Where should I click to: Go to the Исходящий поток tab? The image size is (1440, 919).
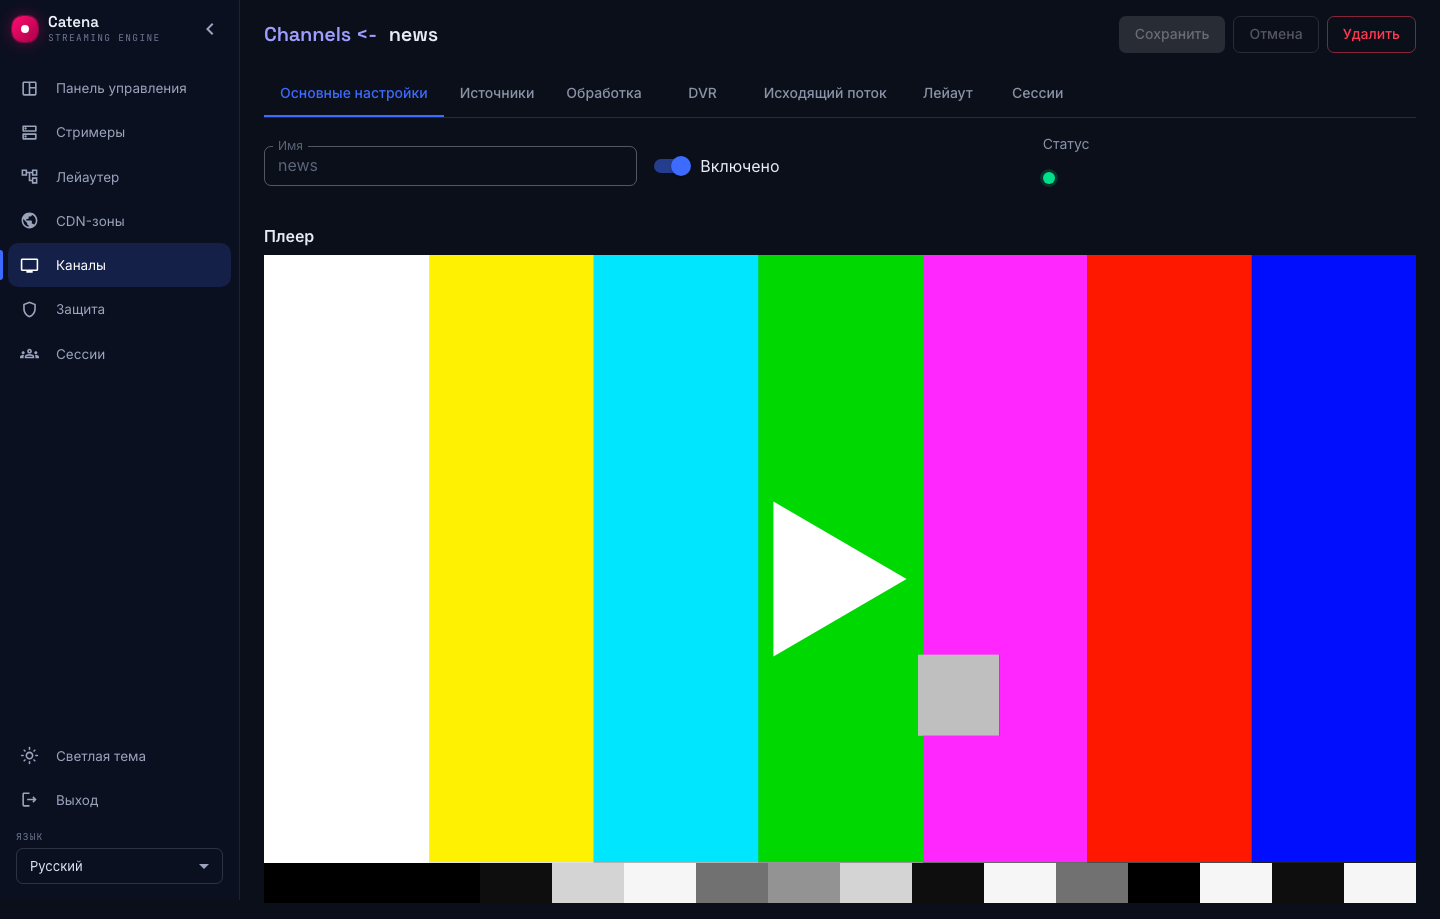coord(825,93)
